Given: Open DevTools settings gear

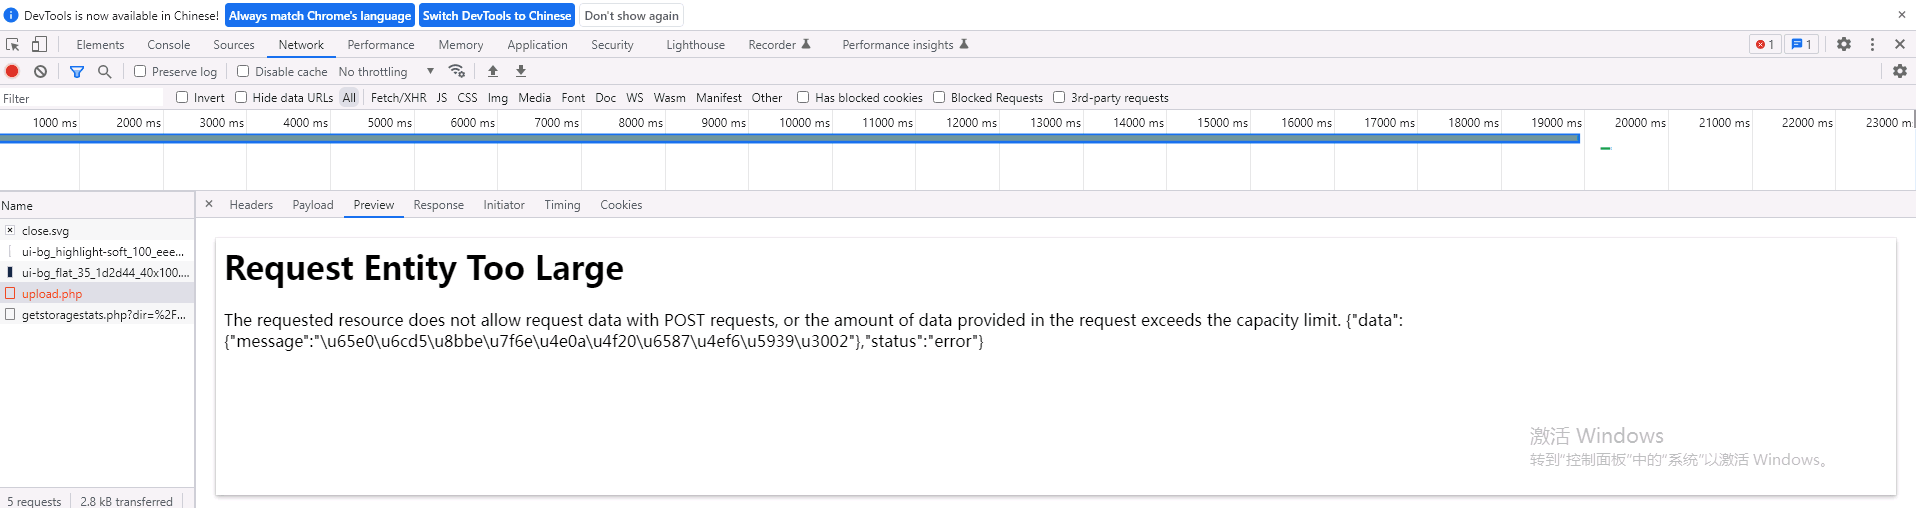Looking at the screenshot, I should (x=1844, y=45).
